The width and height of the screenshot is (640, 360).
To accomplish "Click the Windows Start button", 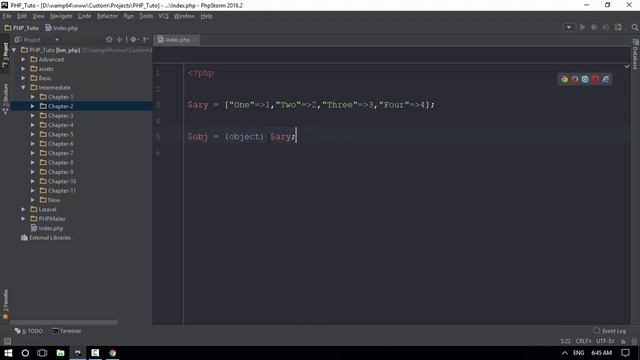I will [8, 353].
